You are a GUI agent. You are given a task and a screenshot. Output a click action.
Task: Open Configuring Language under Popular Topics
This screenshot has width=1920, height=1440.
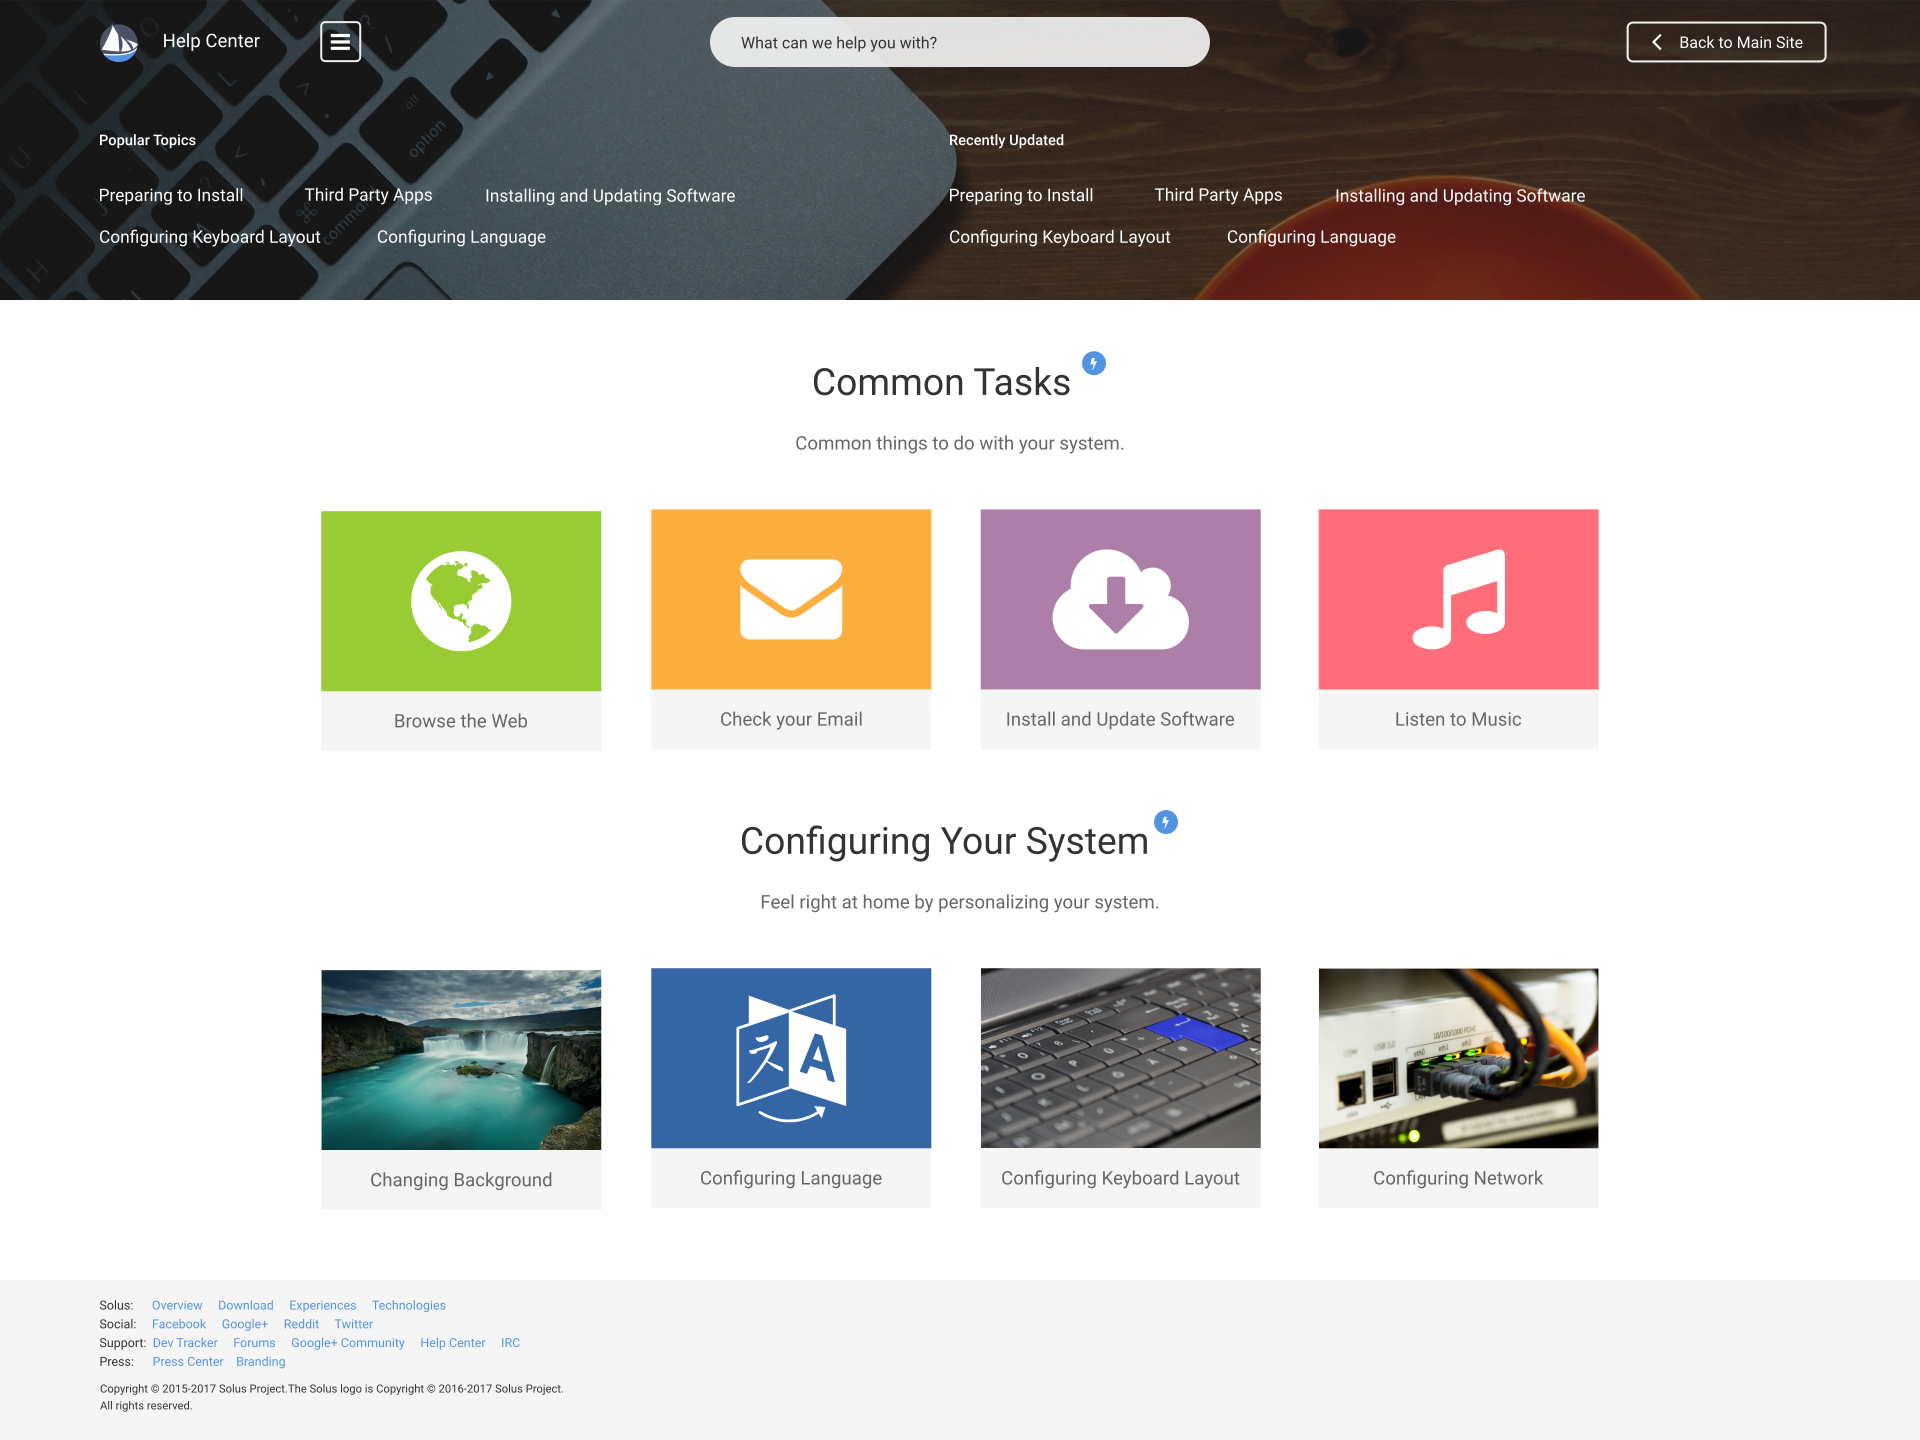[461, 237]
